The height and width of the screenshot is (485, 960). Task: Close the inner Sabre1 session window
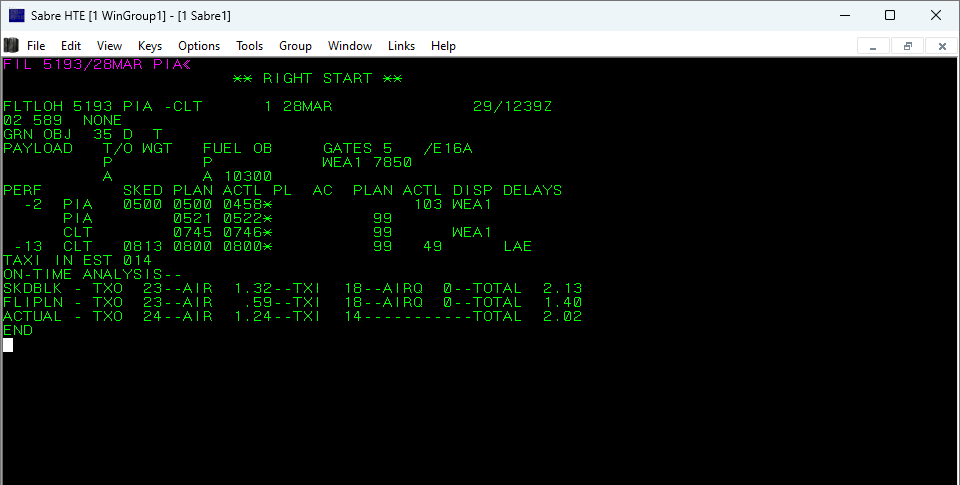coord(941,46)
